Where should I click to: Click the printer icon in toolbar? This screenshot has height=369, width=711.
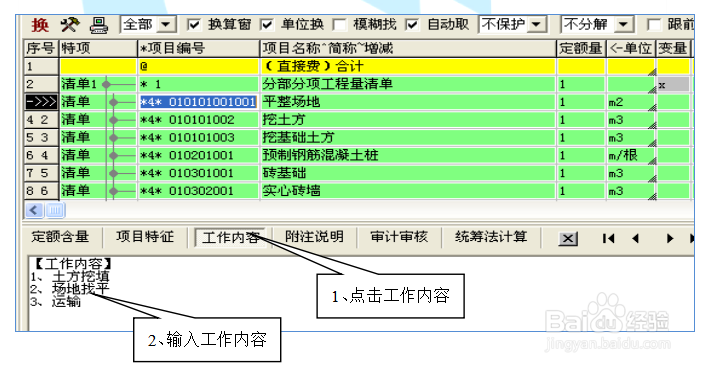coord(98,25)
